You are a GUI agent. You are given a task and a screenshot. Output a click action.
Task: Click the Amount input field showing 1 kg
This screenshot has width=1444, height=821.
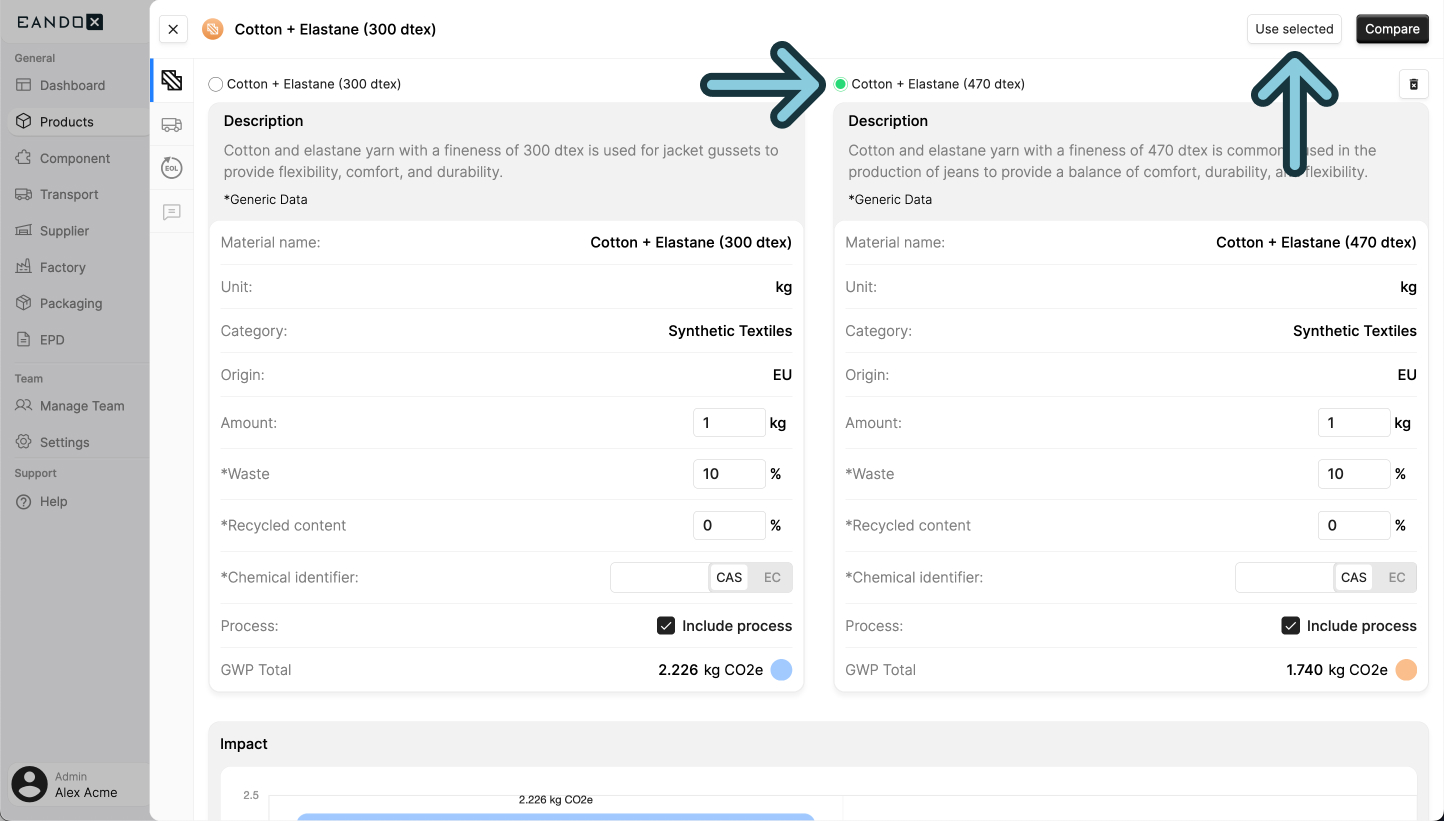[729, 422]
